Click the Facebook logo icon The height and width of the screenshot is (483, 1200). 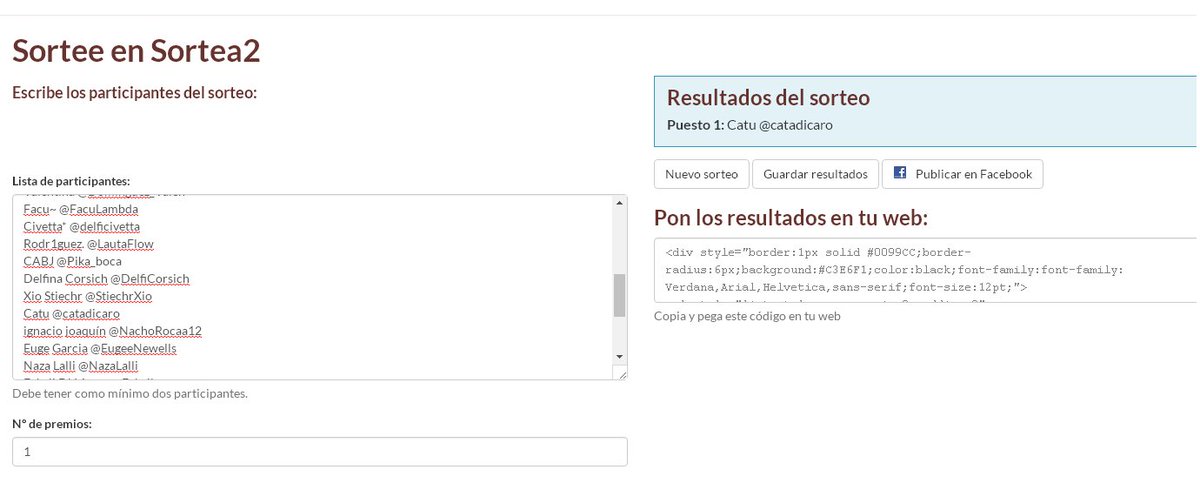[x=900, y=173]
